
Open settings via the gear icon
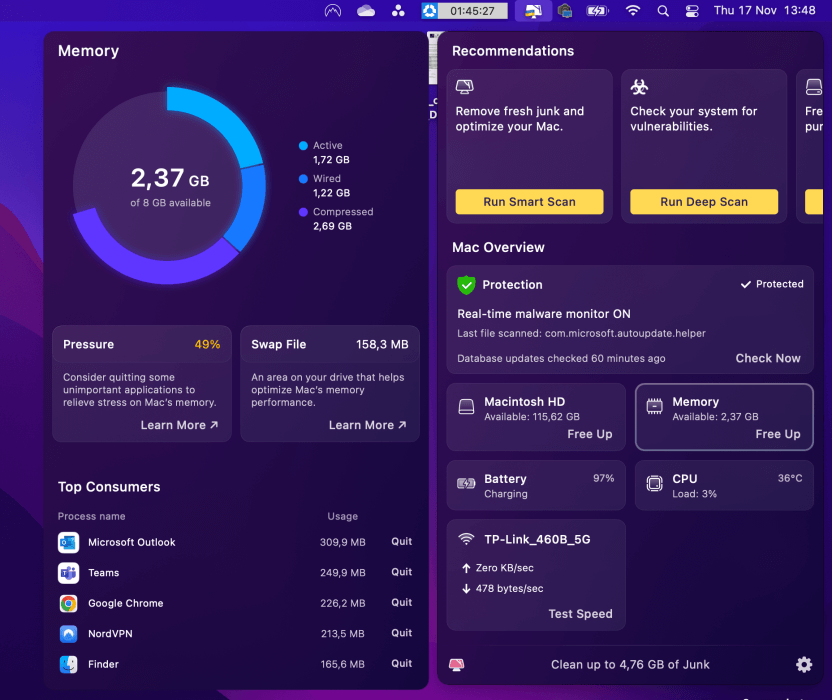pyautogui.click(x=802, y=664)
